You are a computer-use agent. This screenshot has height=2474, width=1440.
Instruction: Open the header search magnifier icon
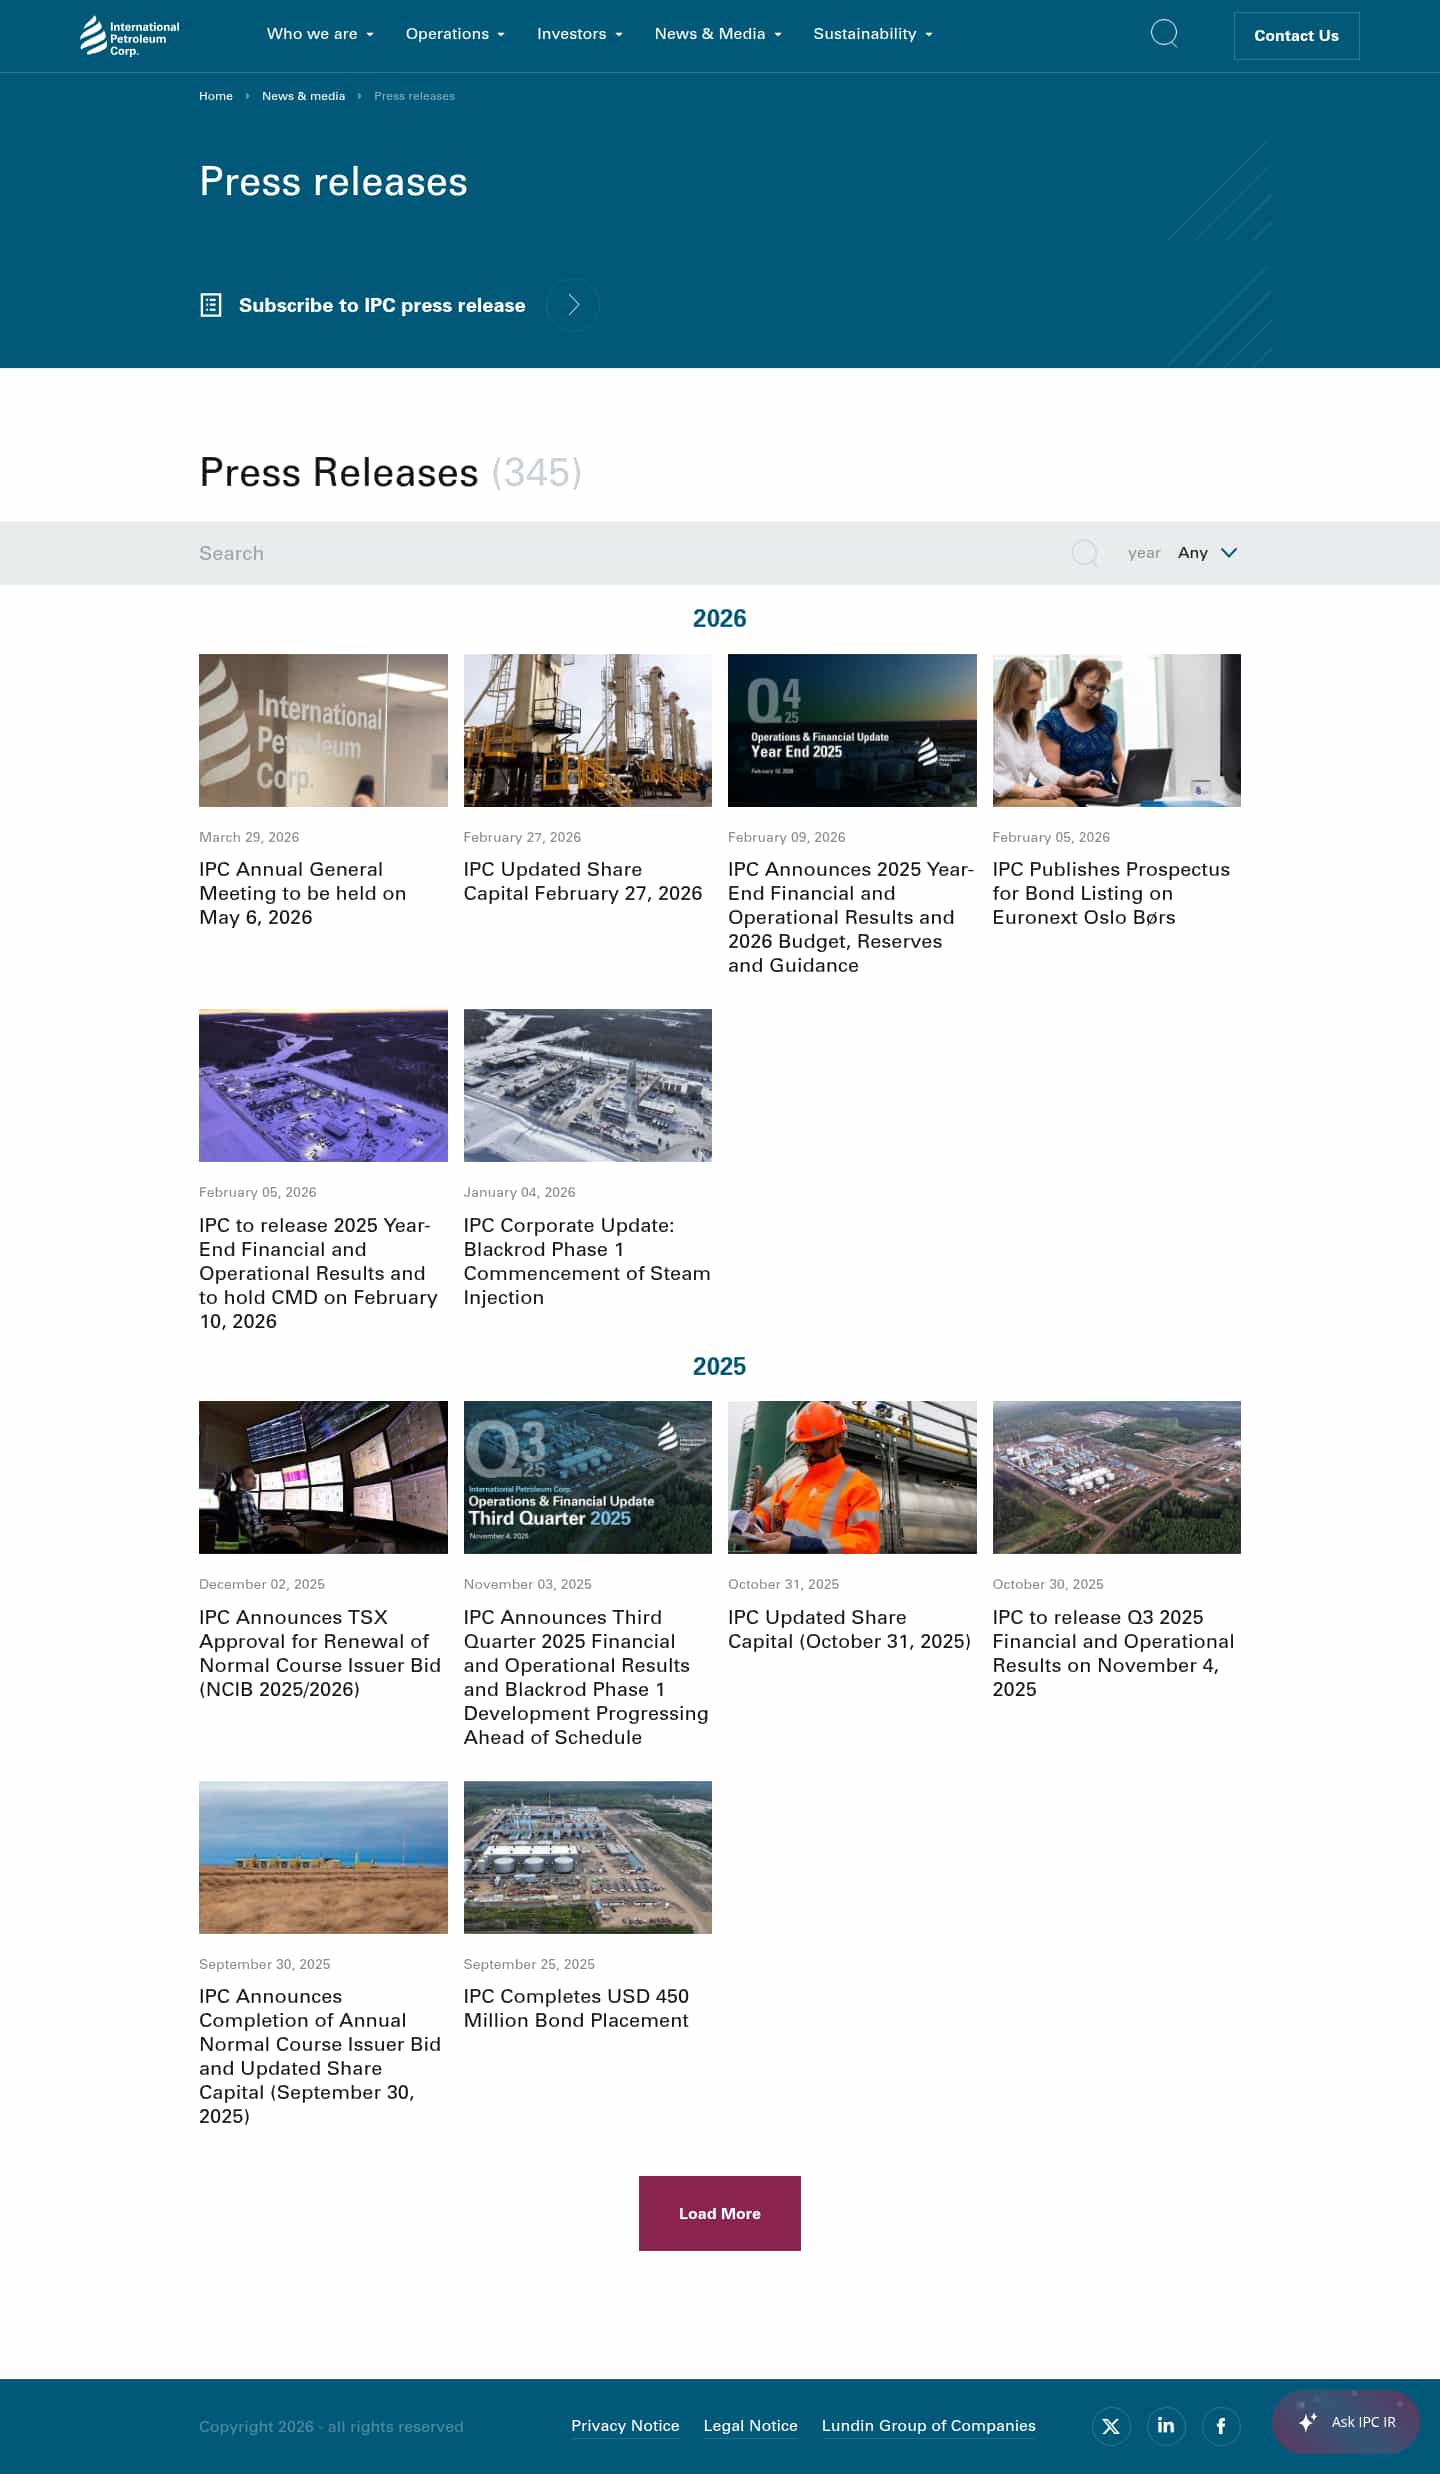tap(1164, 34)
